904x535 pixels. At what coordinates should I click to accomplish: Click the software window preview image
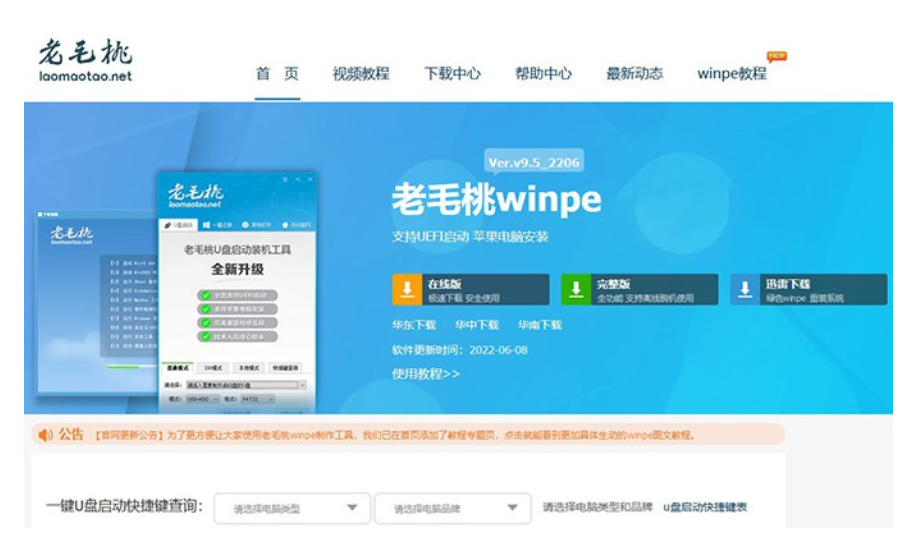tap(236, 290)
